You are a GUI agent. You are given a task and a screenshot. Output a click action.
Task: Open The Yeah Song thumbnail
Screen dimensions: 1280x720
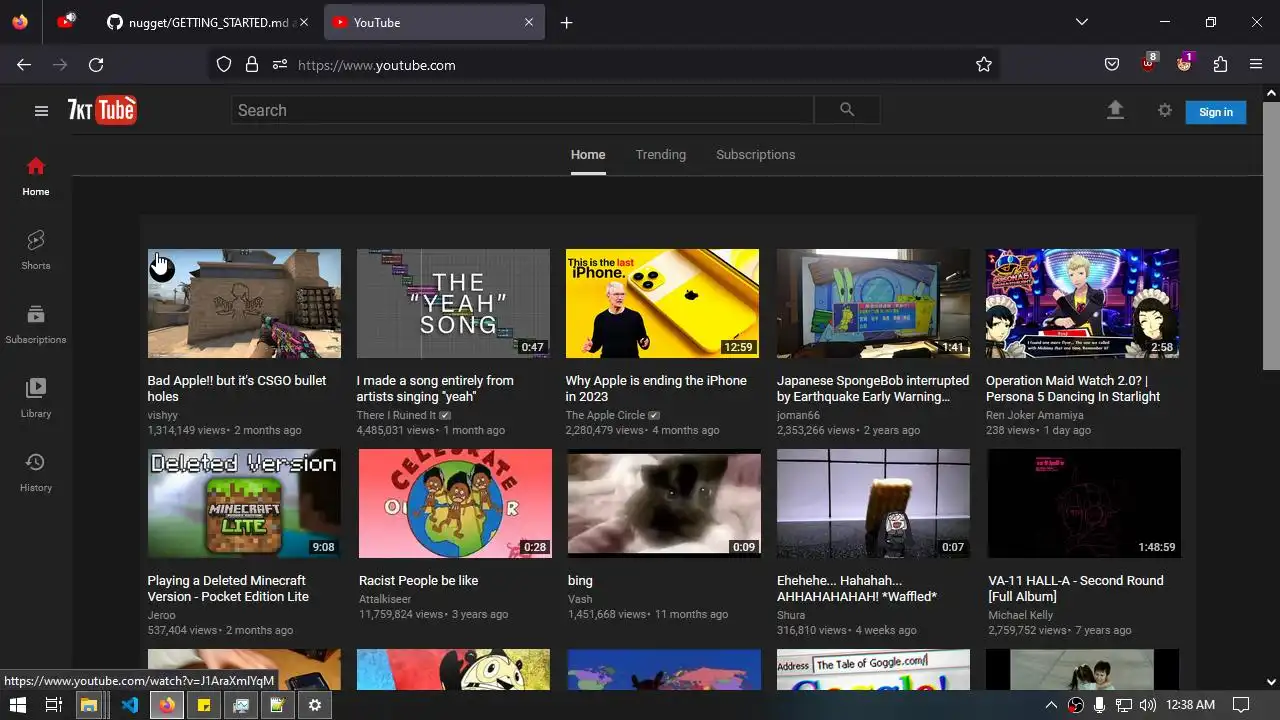tap(453, 303)
